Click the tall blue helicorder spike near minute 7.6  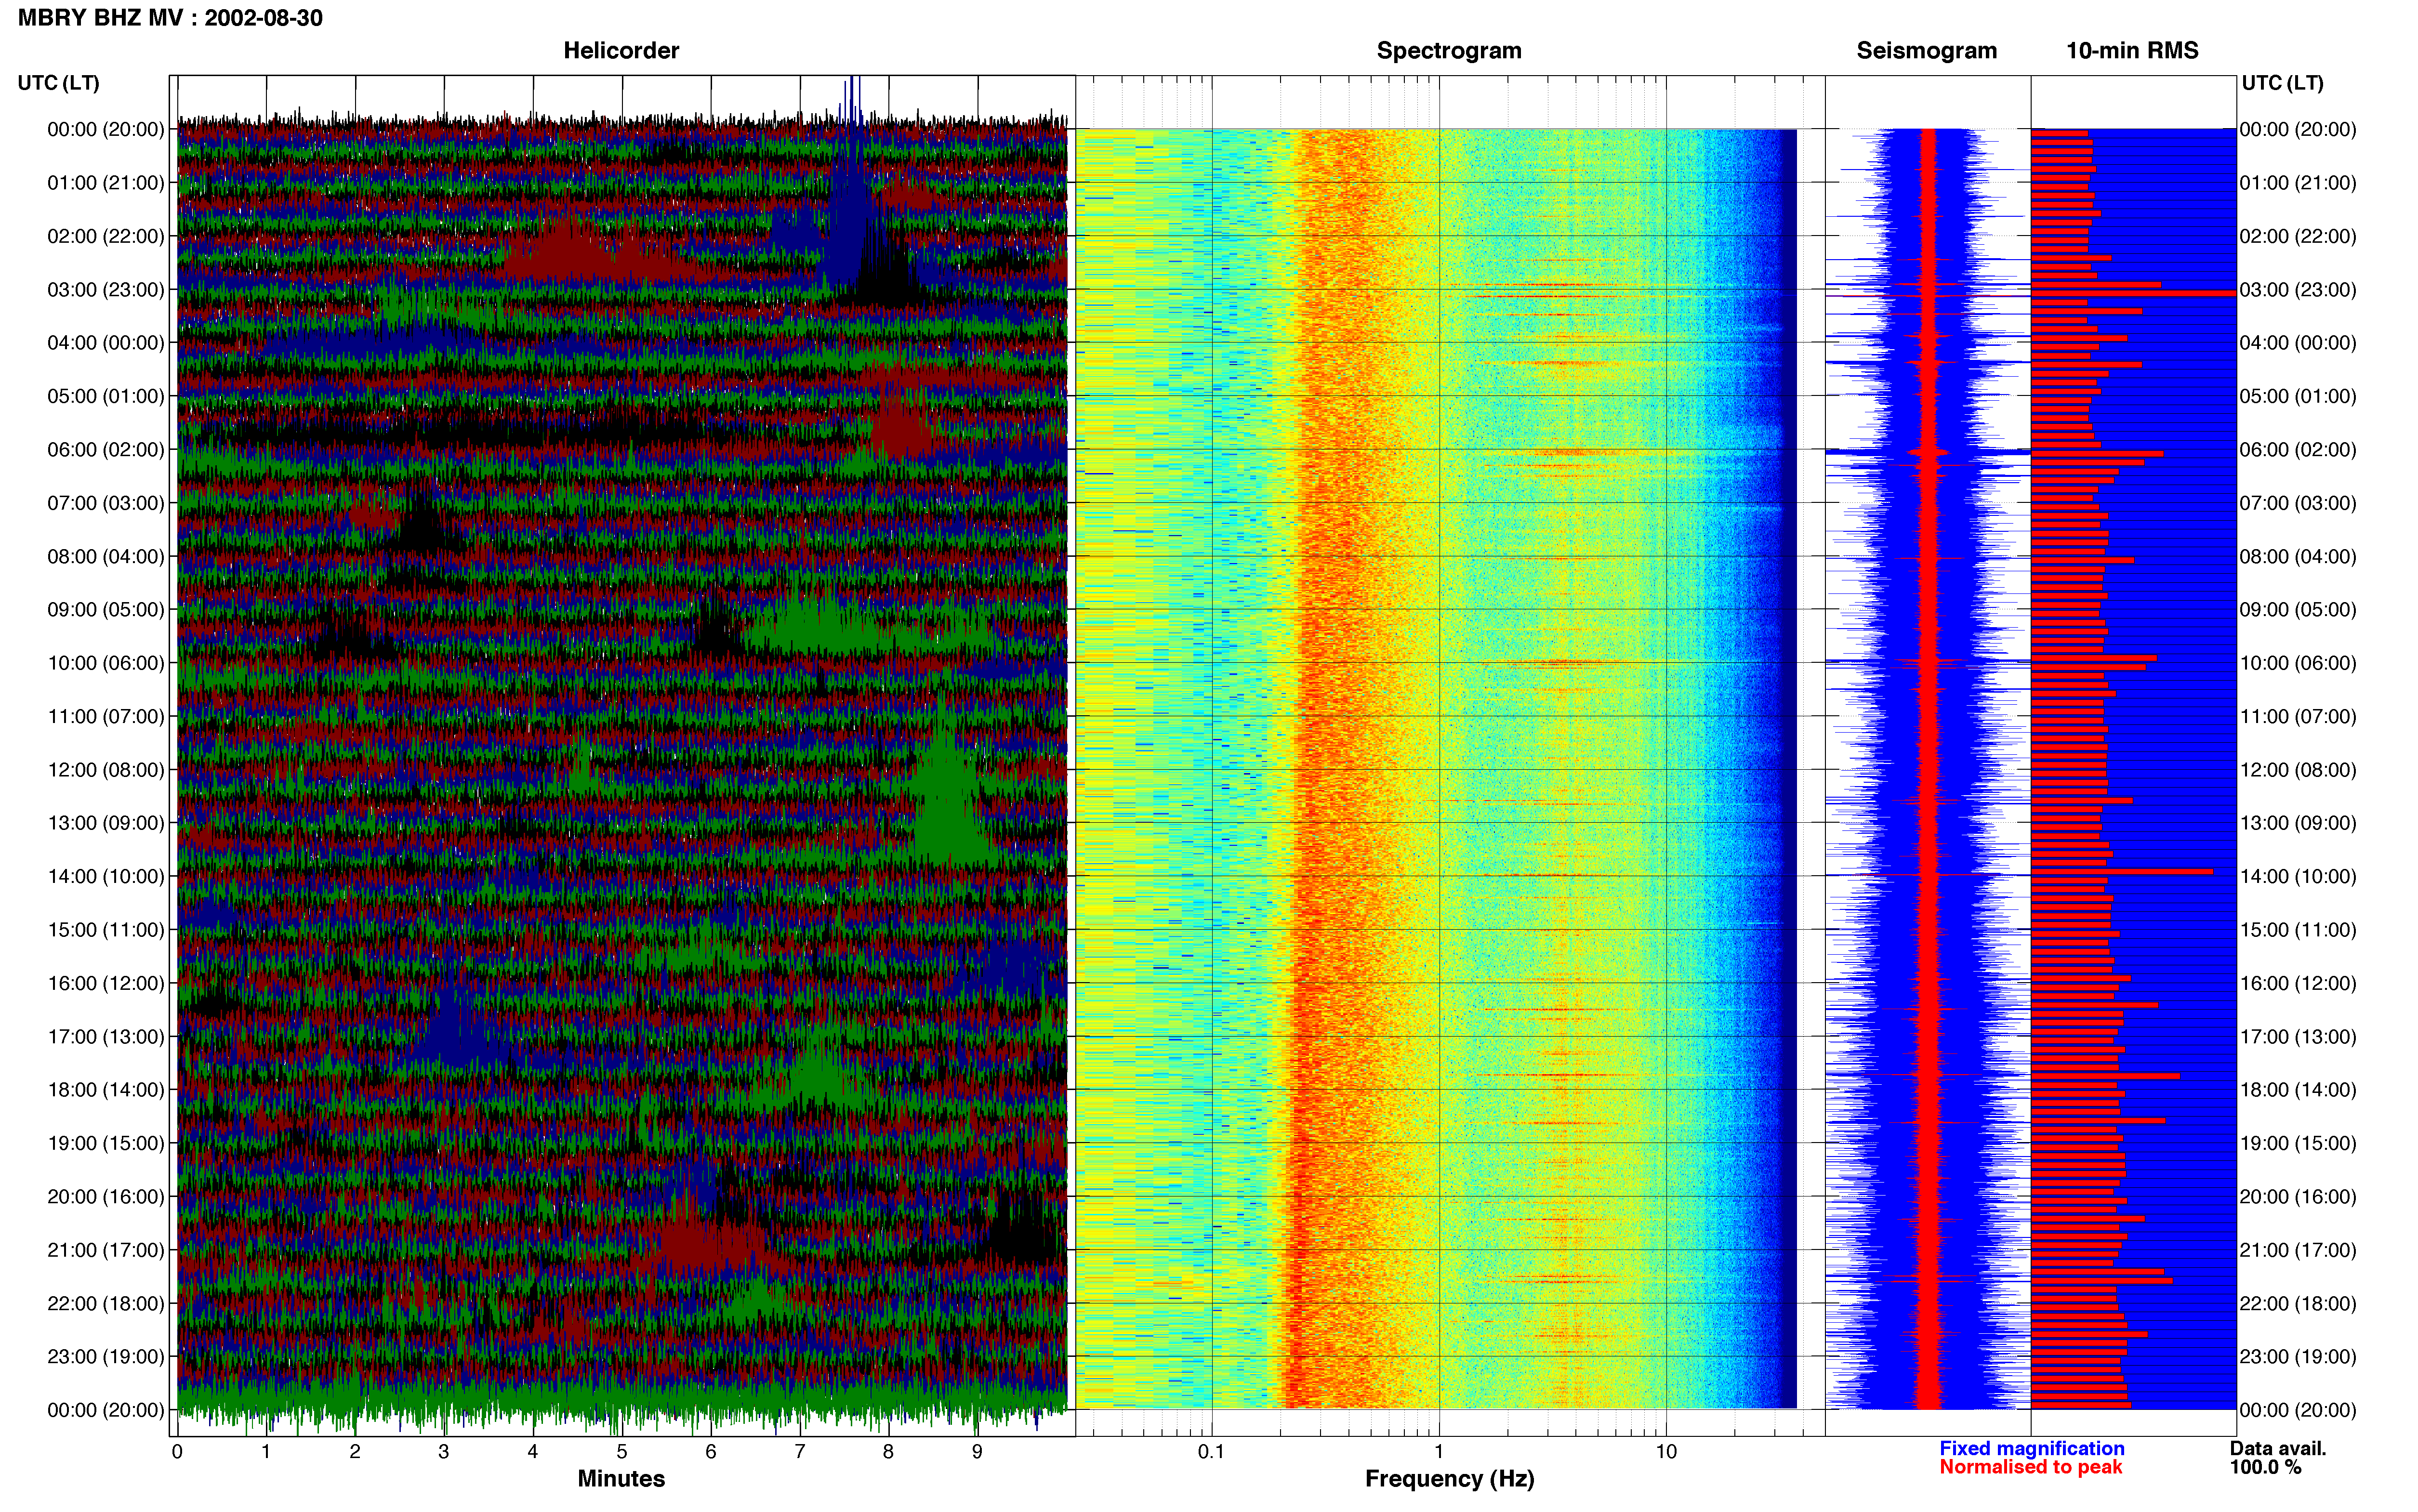click(852, 180)
